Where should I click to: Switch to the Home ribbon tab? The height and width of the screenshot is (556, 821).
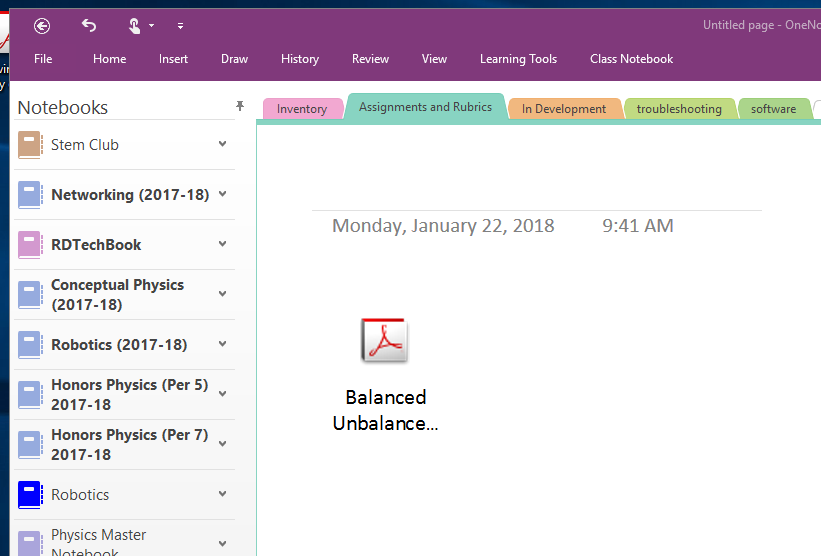click(109, 59)
